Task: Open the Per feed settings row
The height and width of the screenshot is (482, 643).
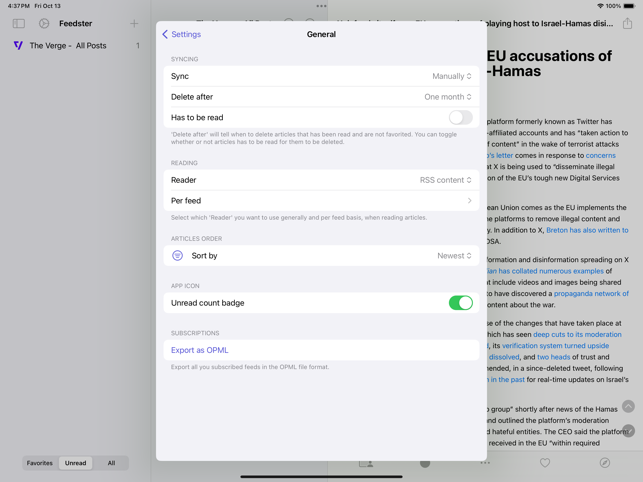Action: 322,201
